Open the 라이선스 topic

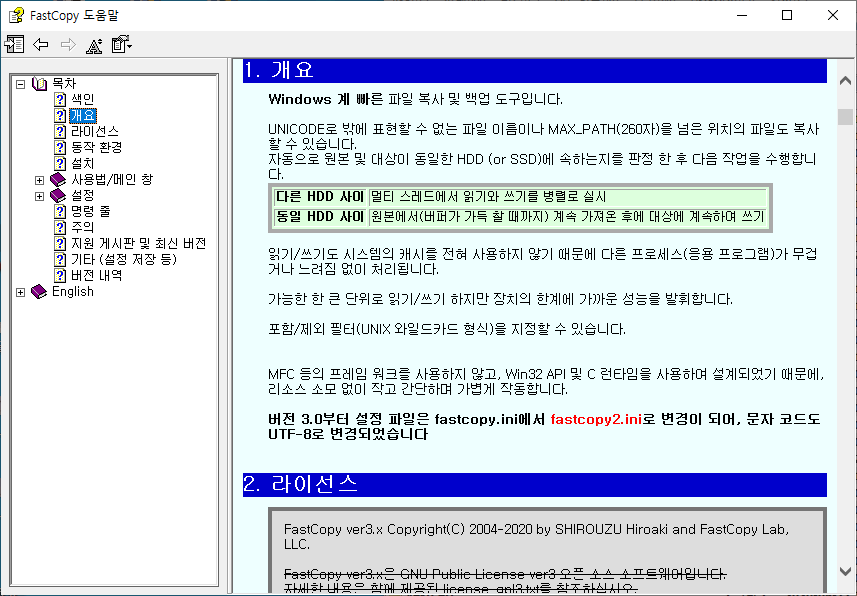click(95, 132)
